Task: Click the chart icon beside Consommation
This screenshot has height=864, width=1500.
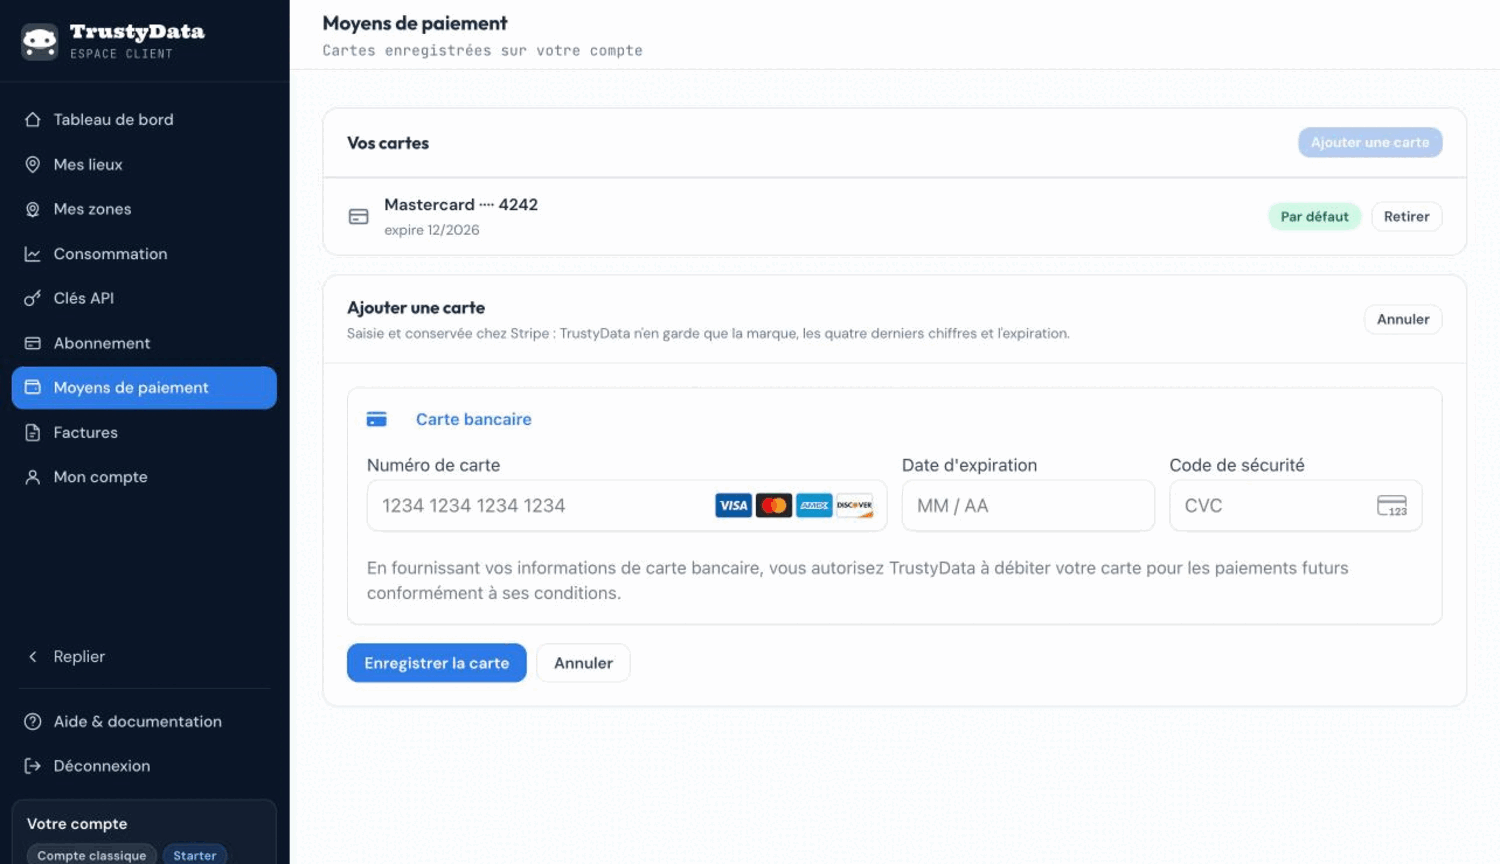Action: click(33, 254)
